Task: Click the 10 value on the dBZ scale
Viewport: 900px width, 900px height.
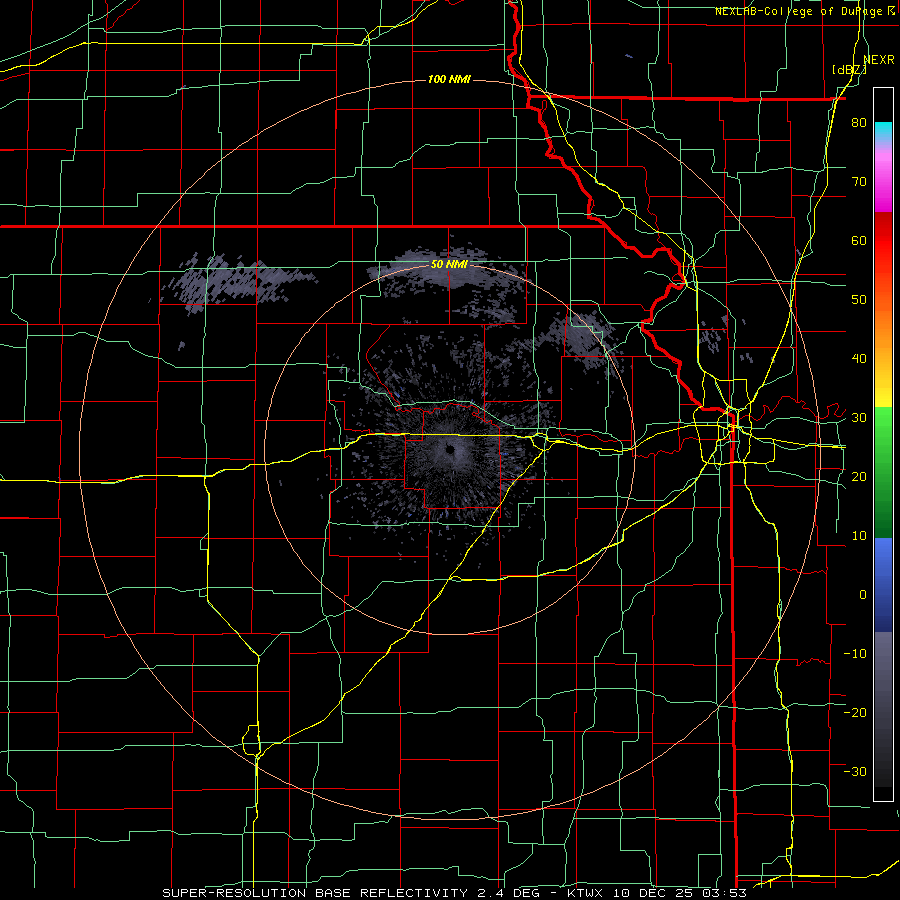Action: pos(859,536)
